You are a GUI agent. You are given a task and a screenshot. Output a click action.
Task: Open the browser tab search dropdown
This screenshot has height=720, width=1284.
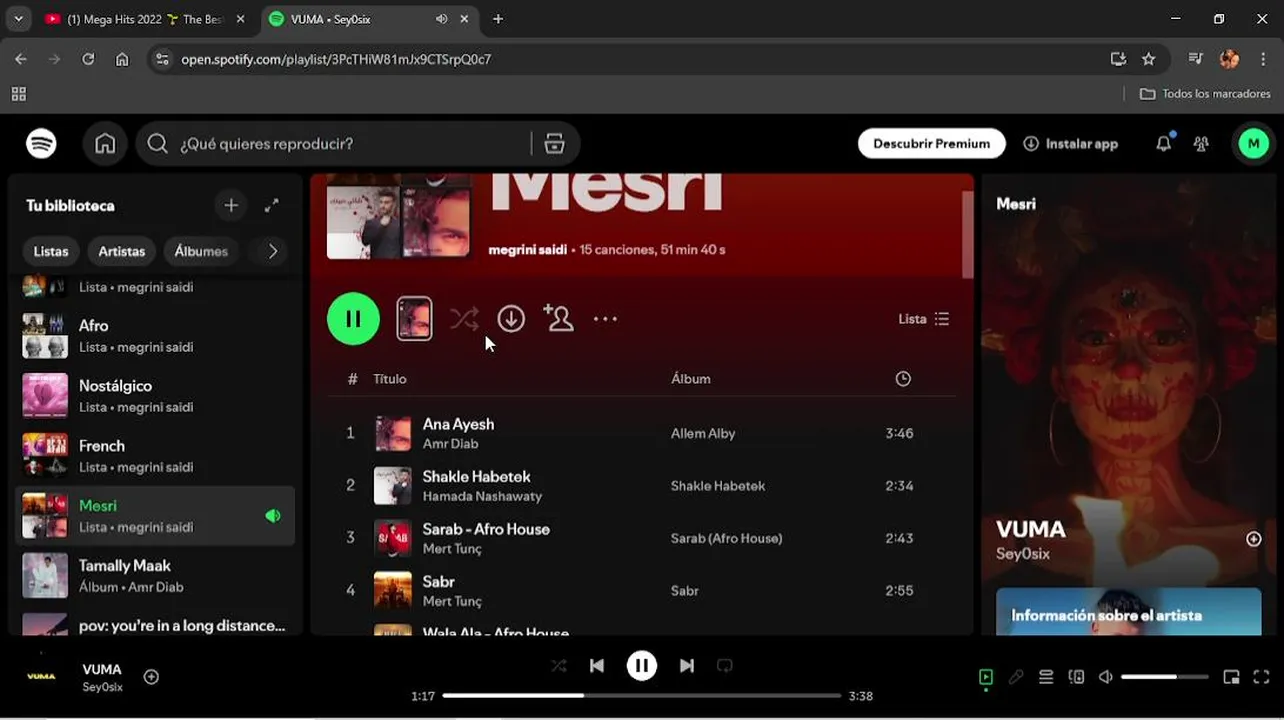18,19
